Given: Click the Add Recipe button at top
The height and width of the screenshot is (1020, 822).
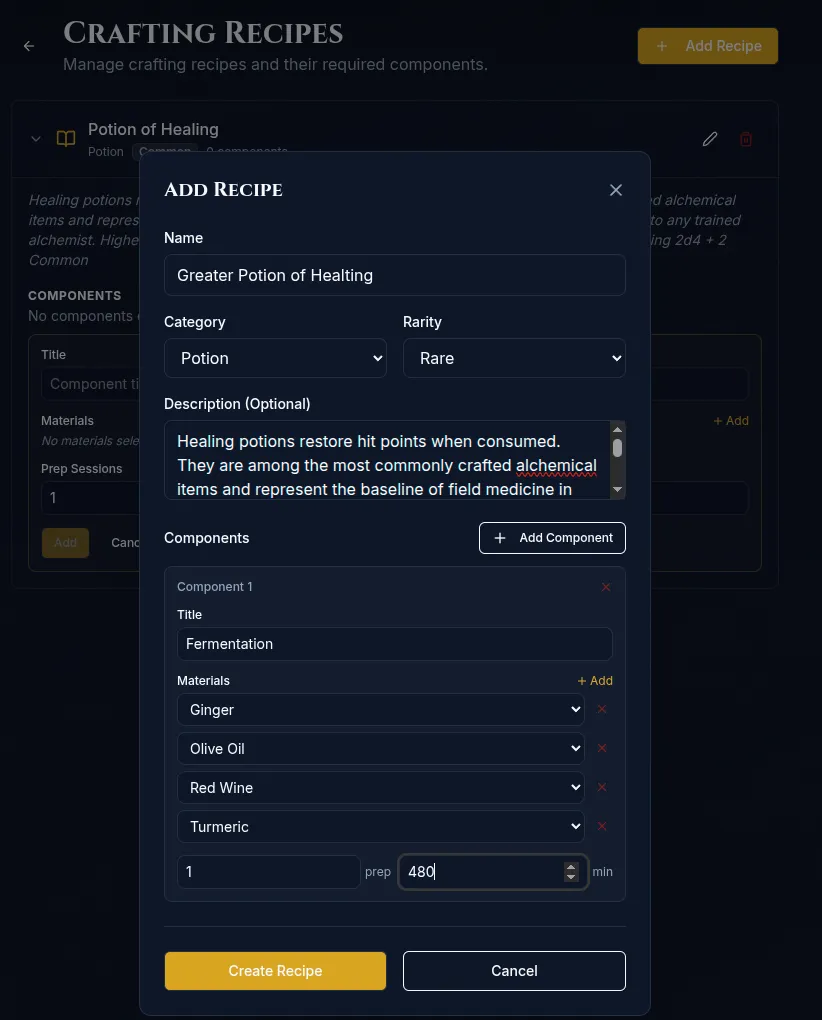Looking at the screenshot, I should tap(708, 46).
